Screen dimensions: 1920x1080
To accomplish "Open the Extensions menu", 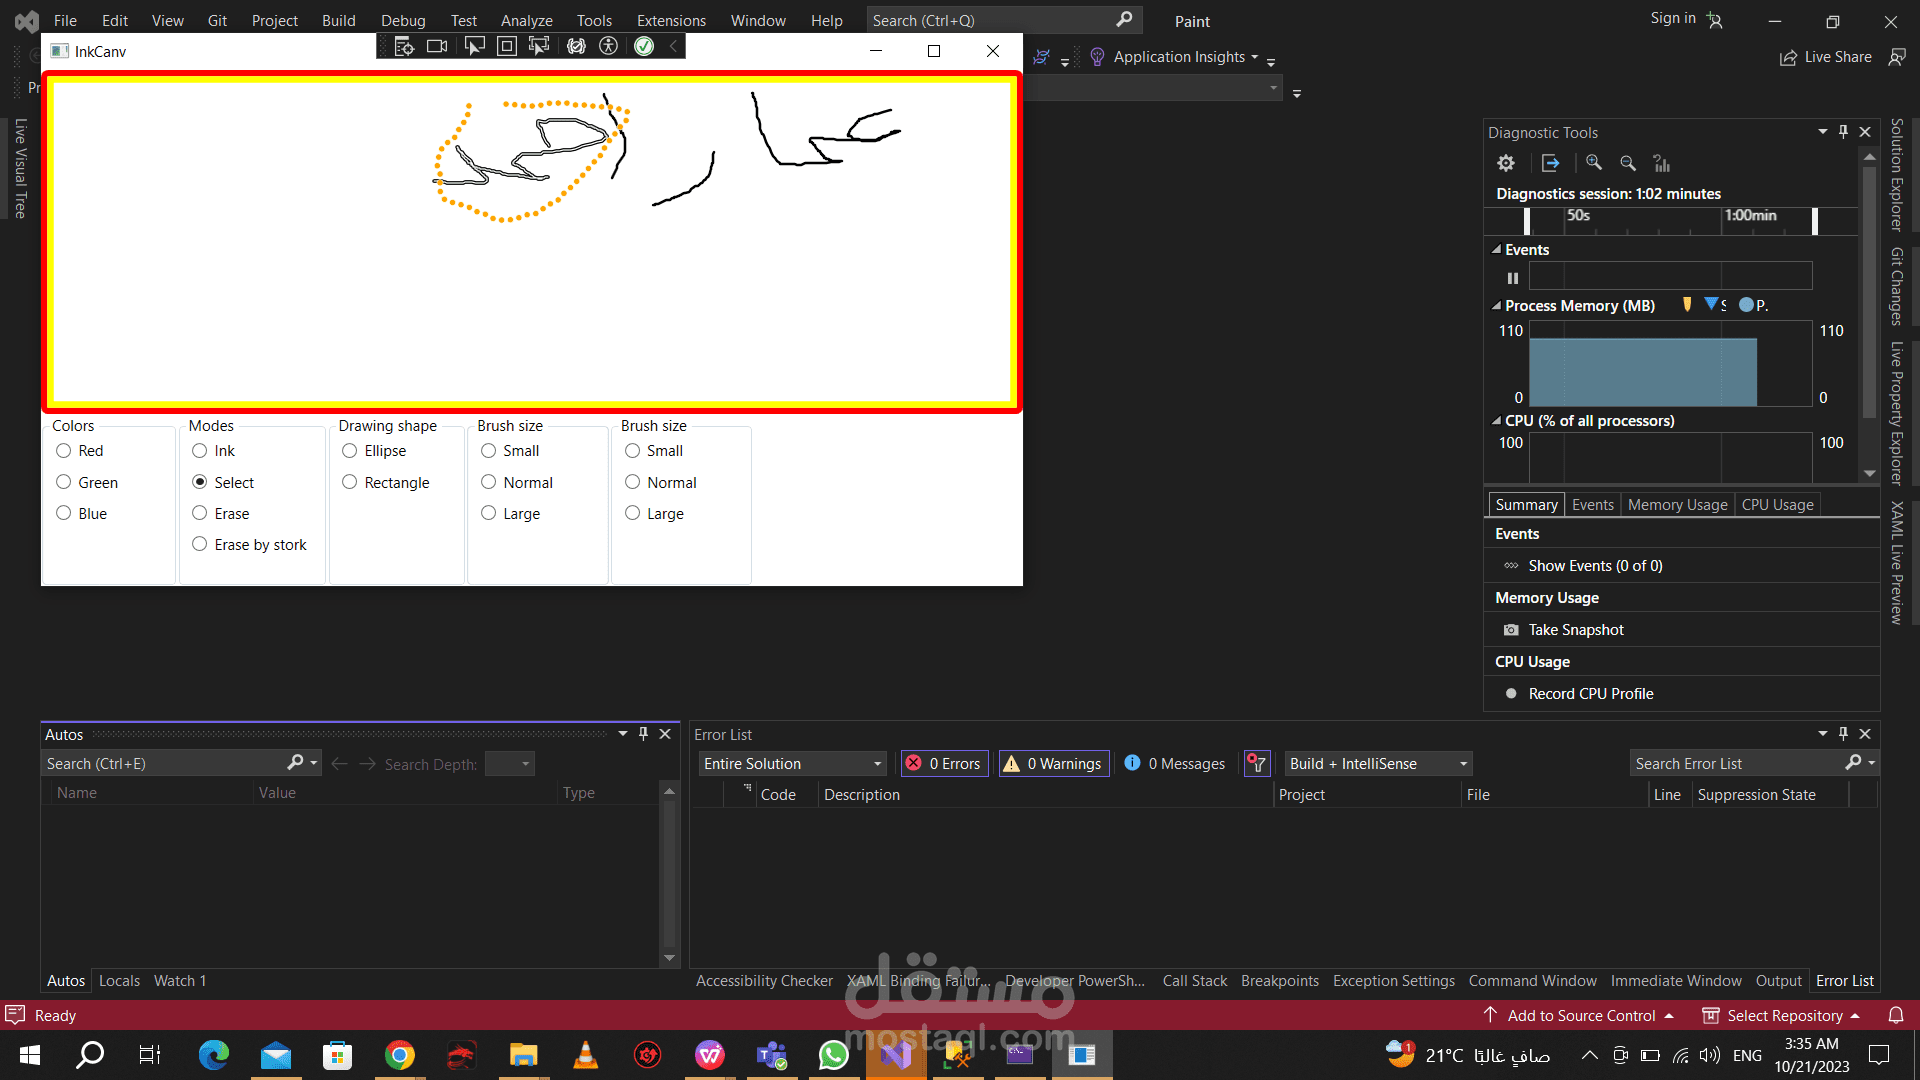I will 671,20.
